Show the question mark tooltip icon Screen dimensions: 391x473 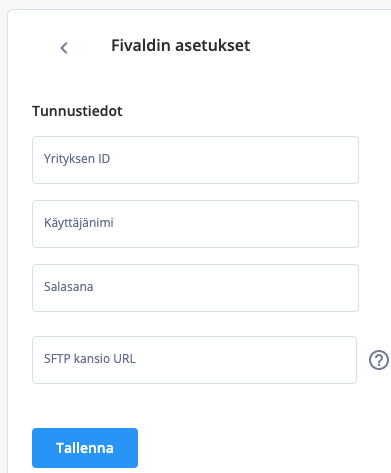pyautogui.click(x=379, y=360)
